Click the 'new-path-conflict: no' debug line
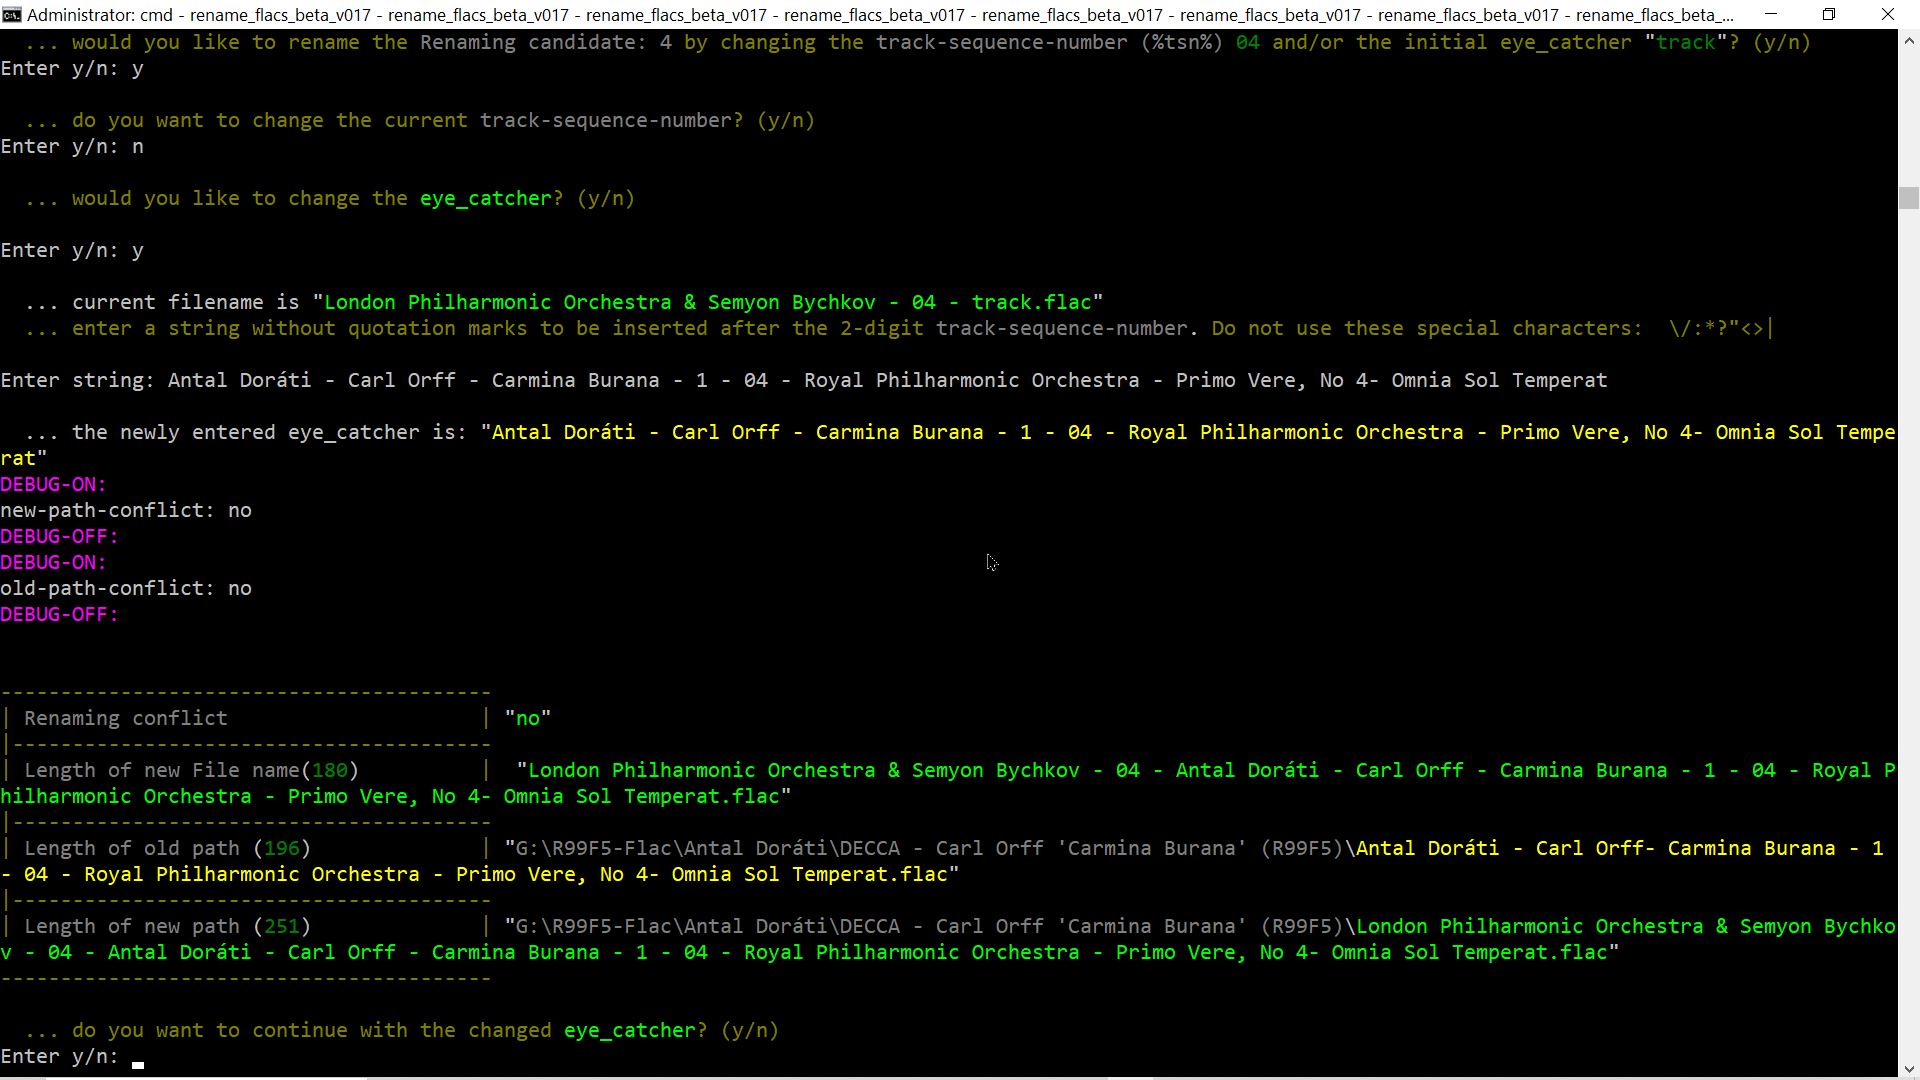Image resolution: width=1920 pixels, height=1080 pixels. (x=126, y=511)
